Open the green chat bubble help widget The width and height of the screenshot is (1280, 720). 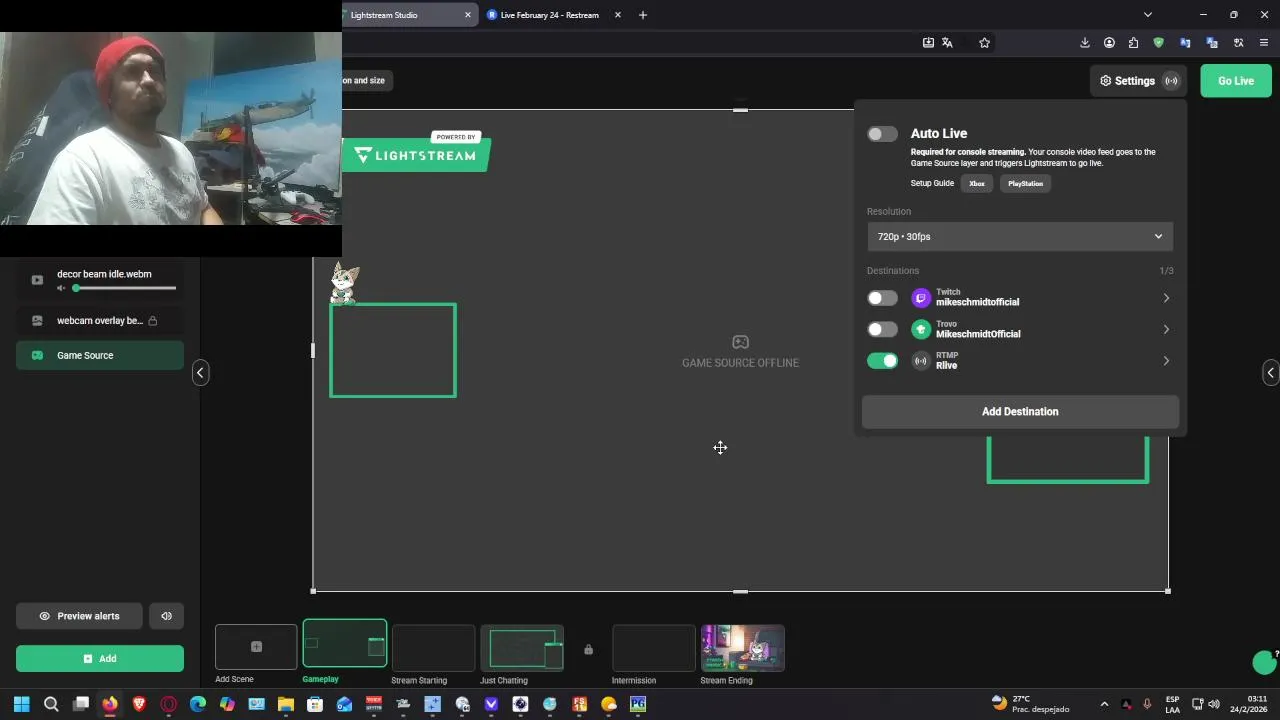click(1264, 662)
